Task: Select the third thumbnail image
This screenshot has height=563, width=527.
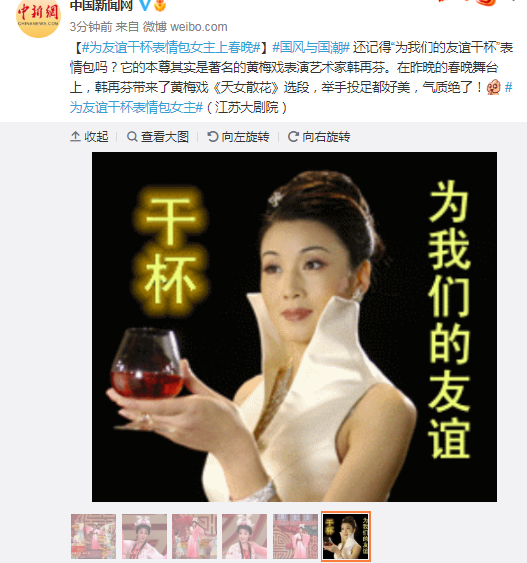Action: point(195,536)
